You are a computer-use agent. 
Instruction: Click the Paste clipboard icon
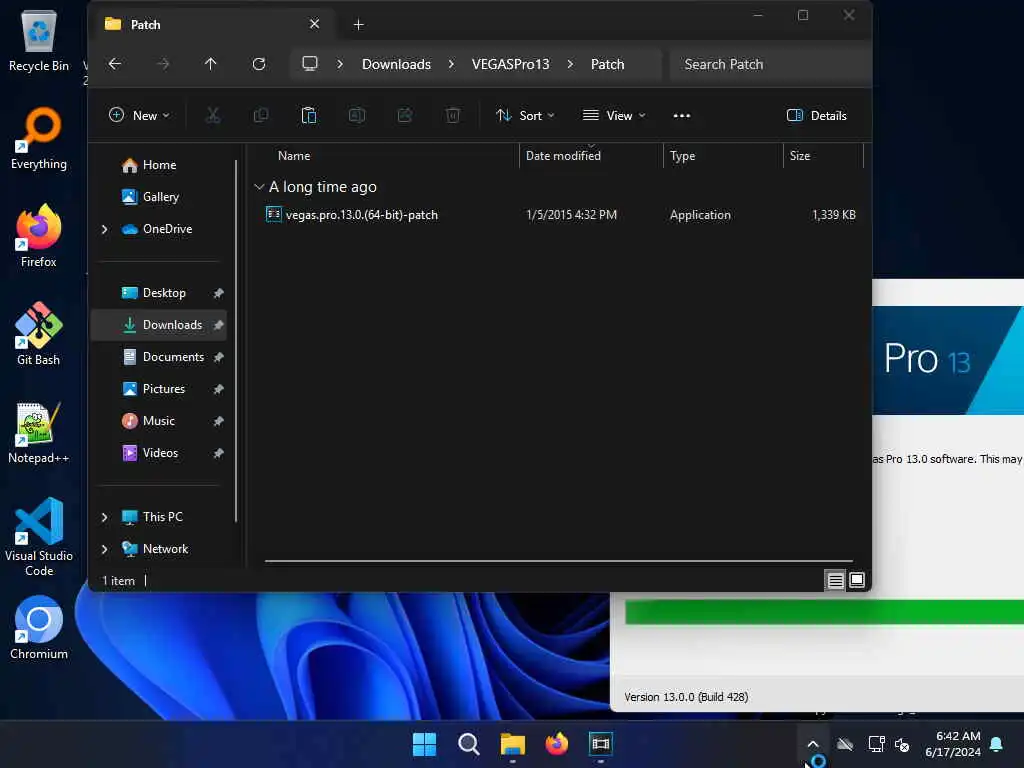[309, 116]
